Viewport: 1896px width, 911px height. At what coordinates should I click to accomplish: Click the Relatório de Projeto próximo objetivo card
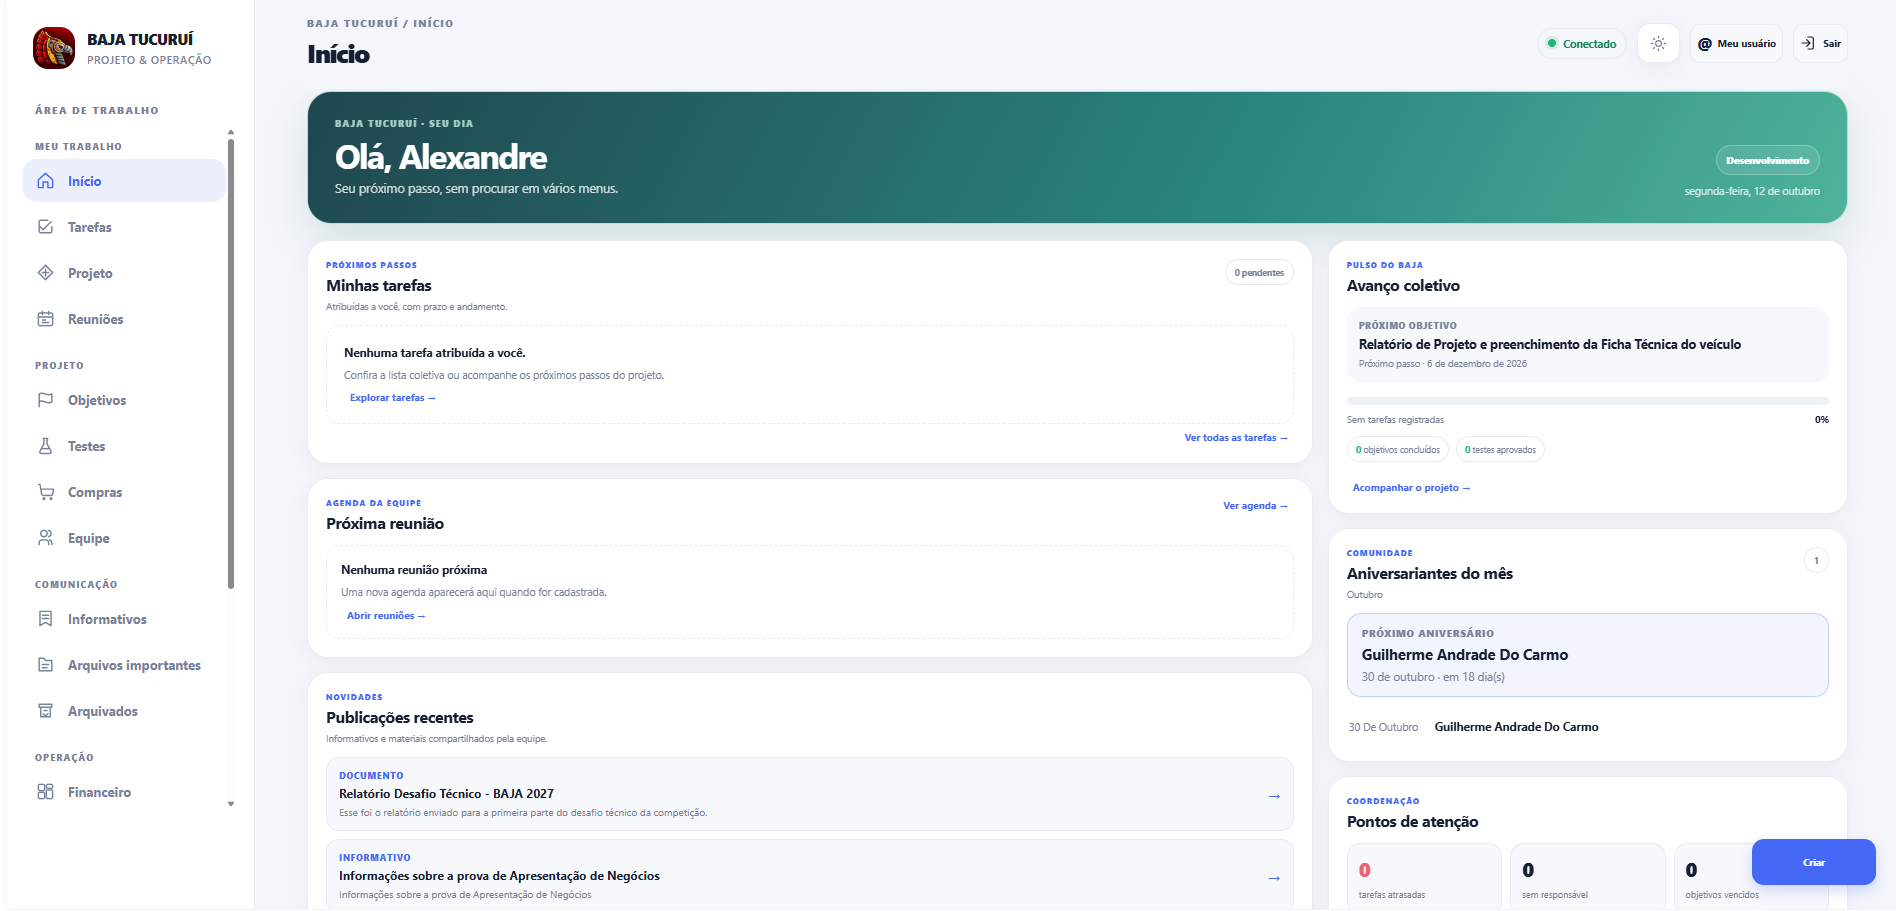coord(1587,344)
